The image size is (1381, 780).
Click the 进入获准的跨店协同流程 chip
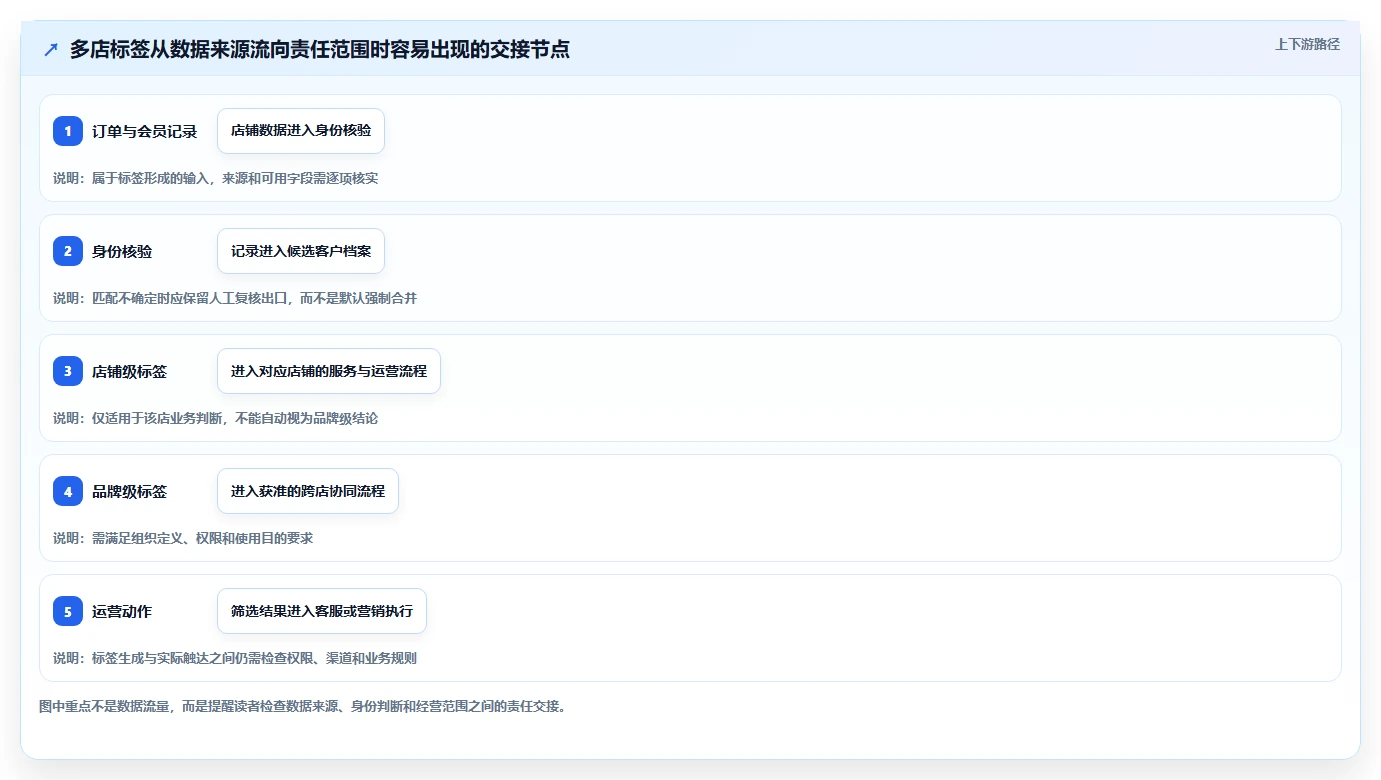308,491
